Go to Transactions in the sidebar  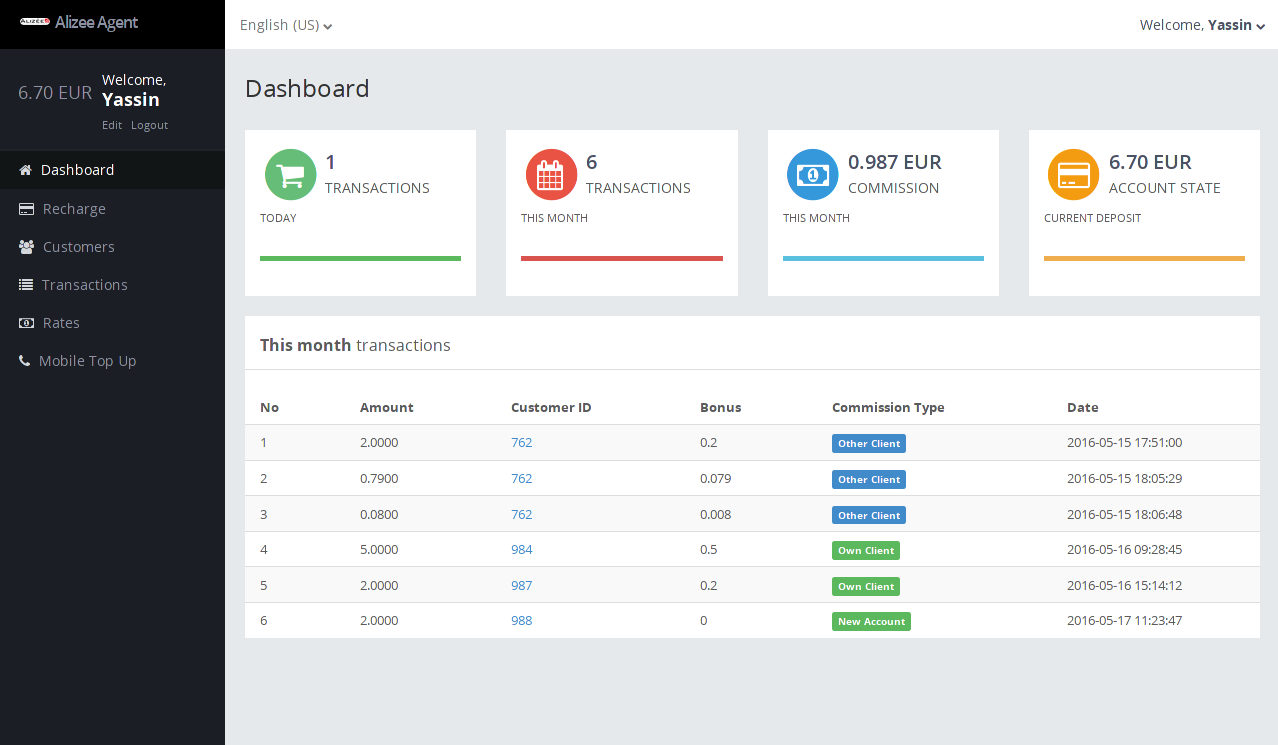coord(84,285)
